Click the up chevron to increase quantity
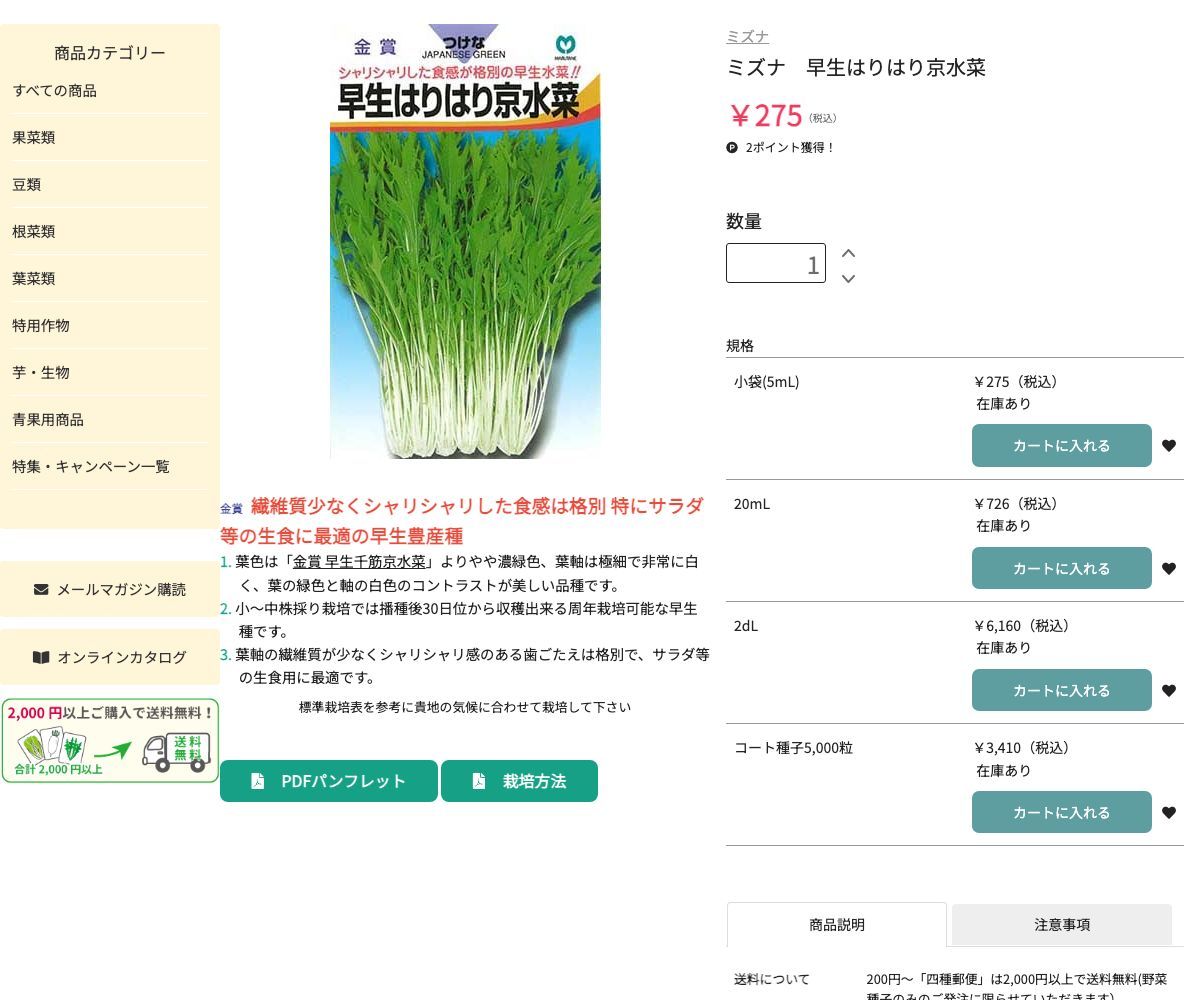The height and width of the screenshot is (1000, 1200). point(848,253)
